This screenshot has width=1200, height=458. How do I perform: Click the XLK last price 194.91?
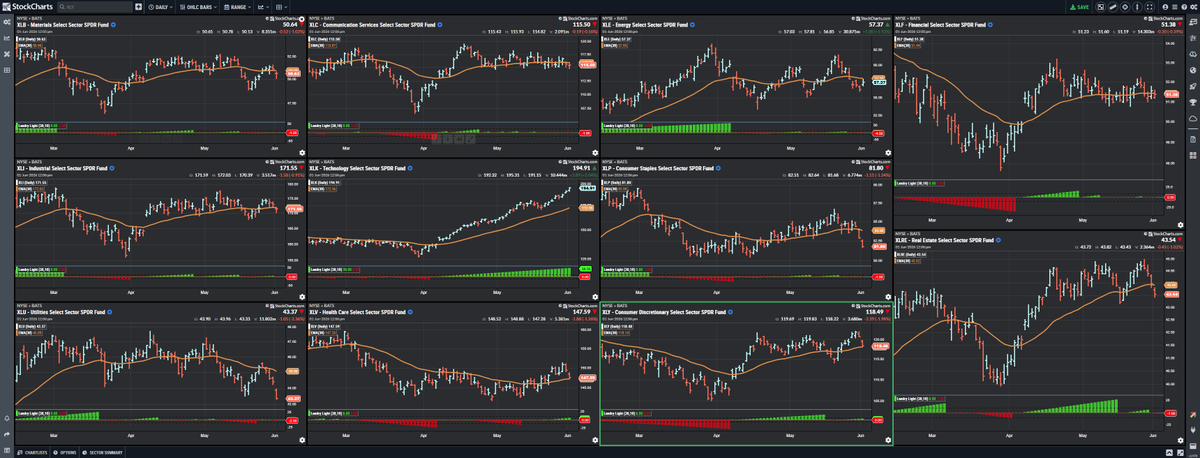[x=582, y=168]
